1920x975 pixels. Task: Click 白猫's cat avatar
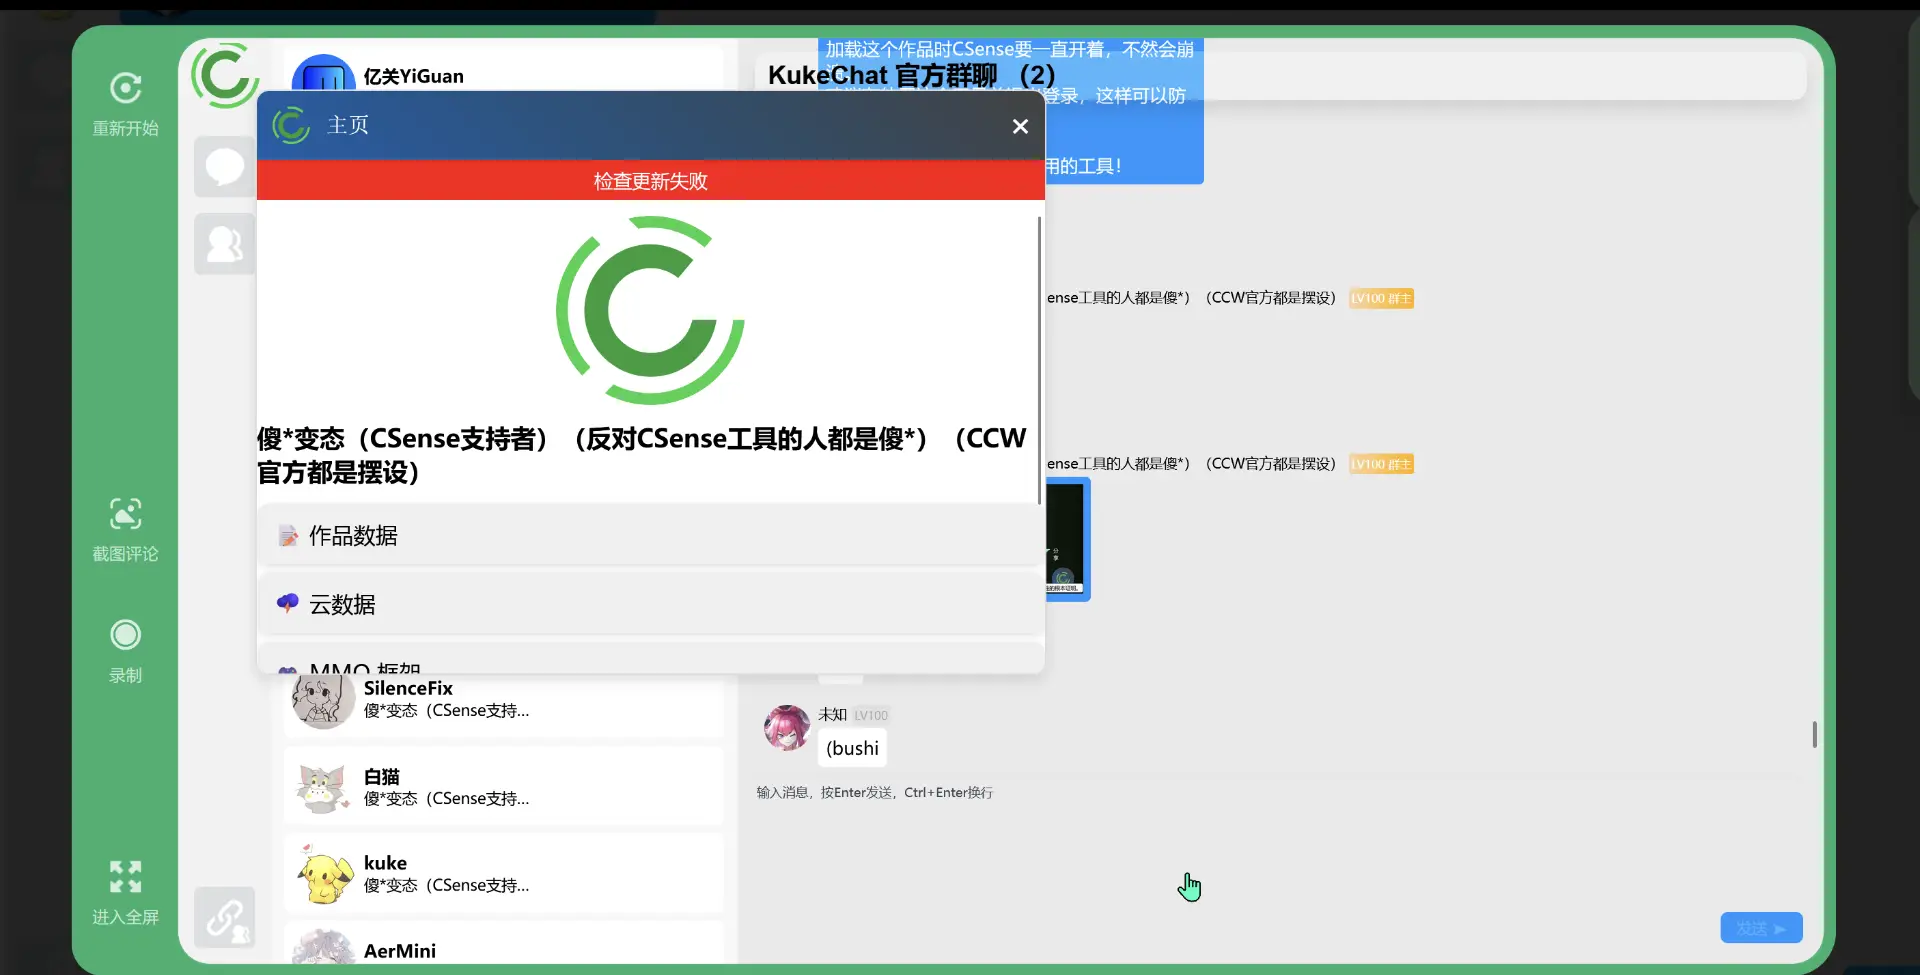pos(323,787)
